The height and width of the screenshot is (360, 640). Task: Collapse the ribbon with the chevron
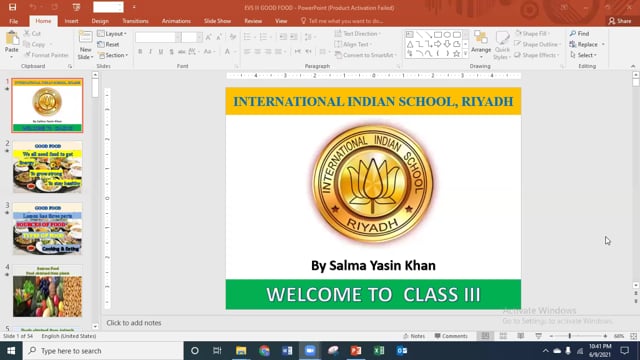click(633, 66)
